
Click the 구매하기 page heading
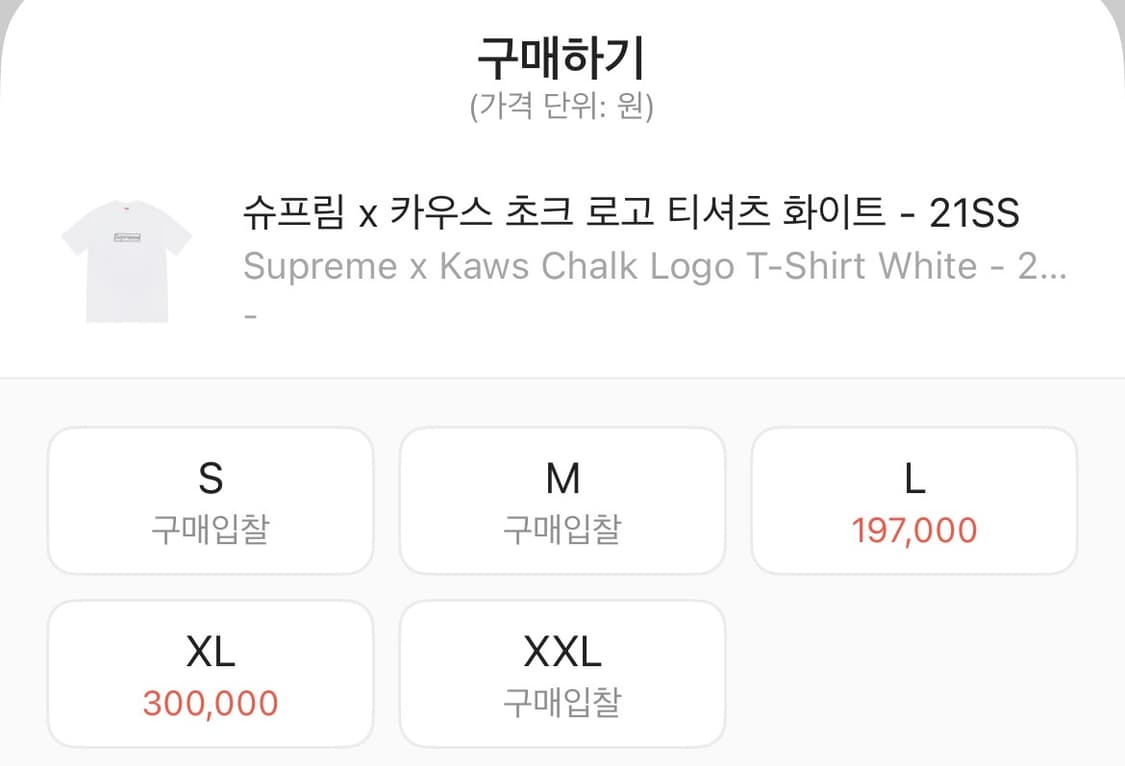562,57
